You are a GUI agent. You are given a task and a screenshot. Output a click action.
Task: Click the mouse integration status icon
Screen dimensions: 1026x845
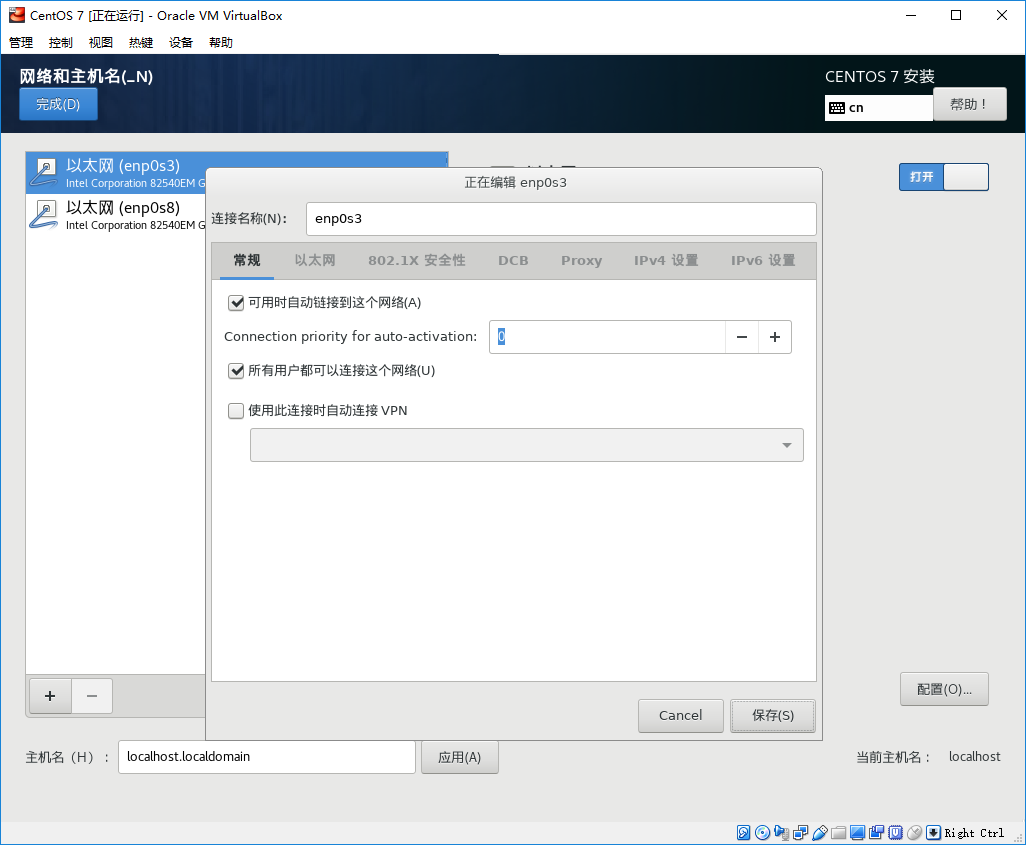(915, 833)
